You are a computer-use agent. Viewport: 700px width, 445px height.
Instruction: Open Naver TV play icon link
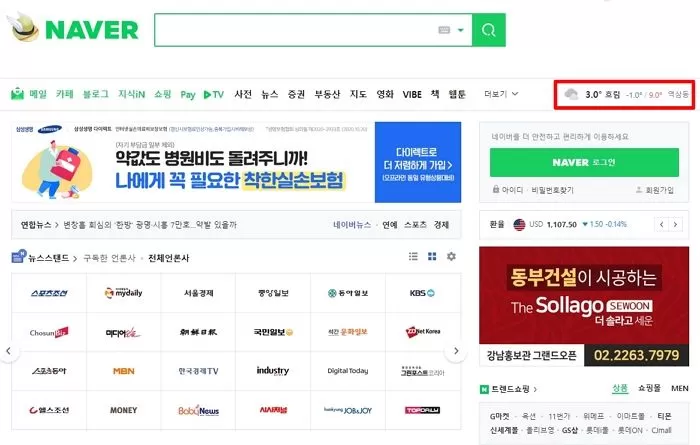pyautogui.click(x=213, y=94)
